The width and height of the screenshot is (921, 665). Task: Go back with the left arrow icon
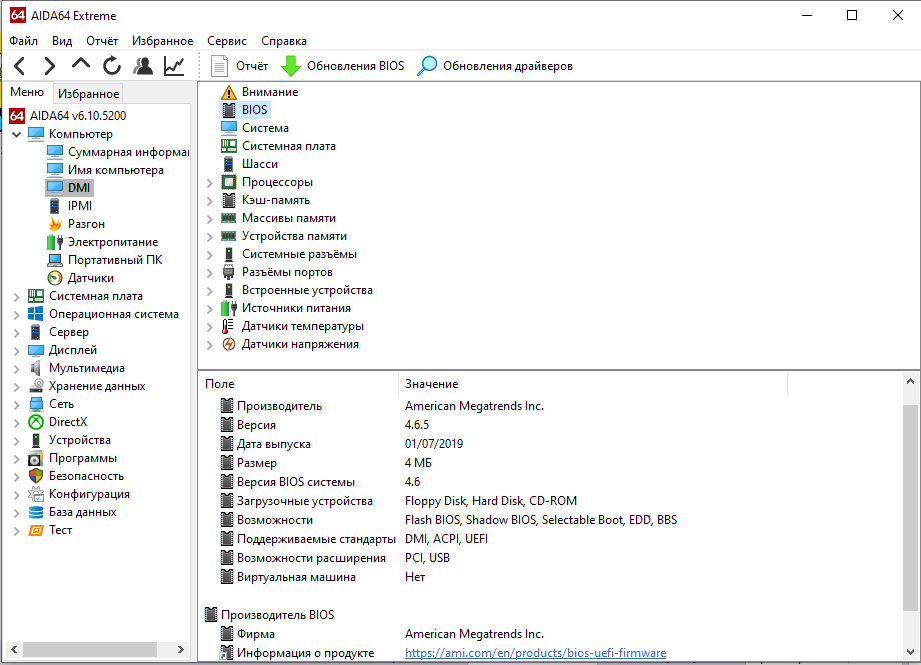coord(19,66)
